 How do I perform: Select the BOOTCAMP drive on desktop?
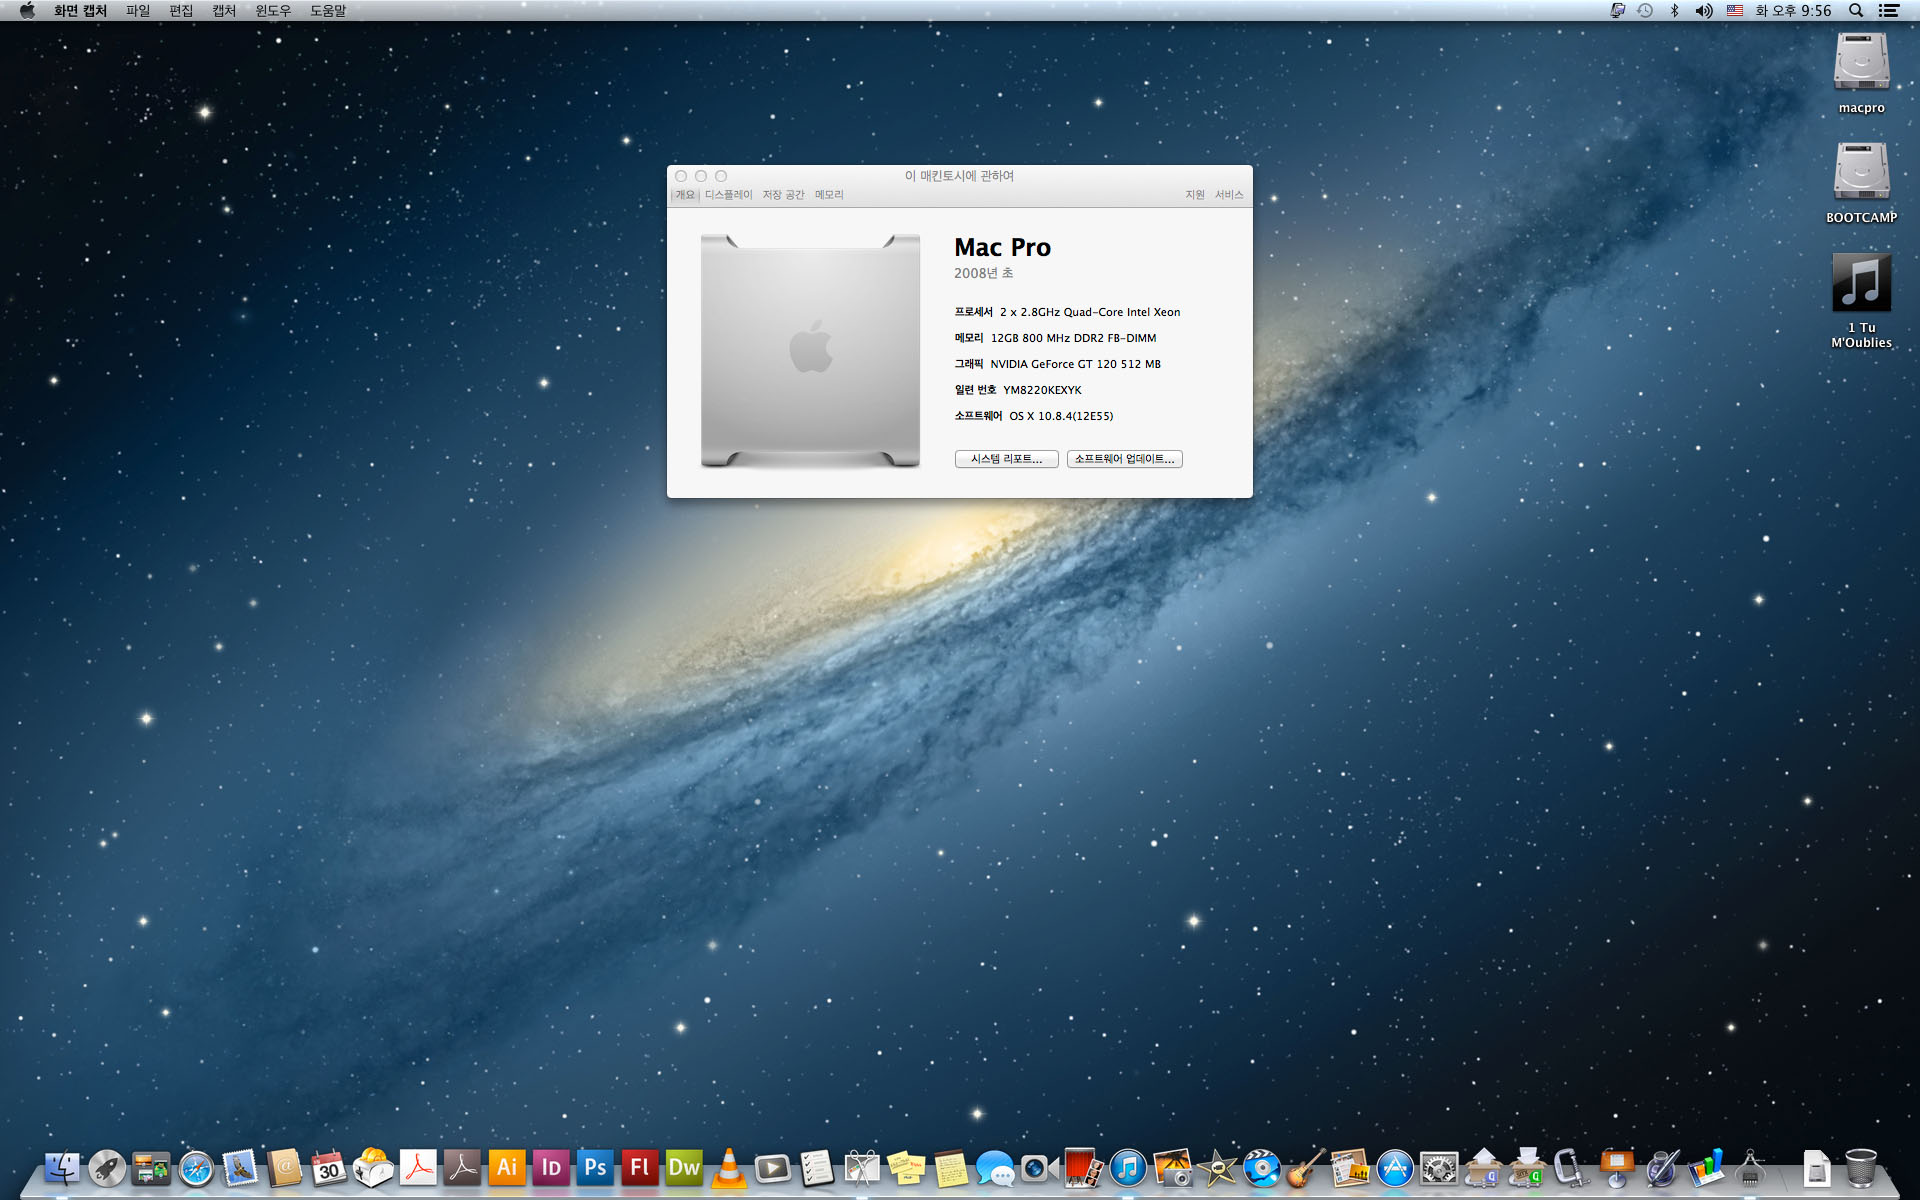pos(1861,180)
